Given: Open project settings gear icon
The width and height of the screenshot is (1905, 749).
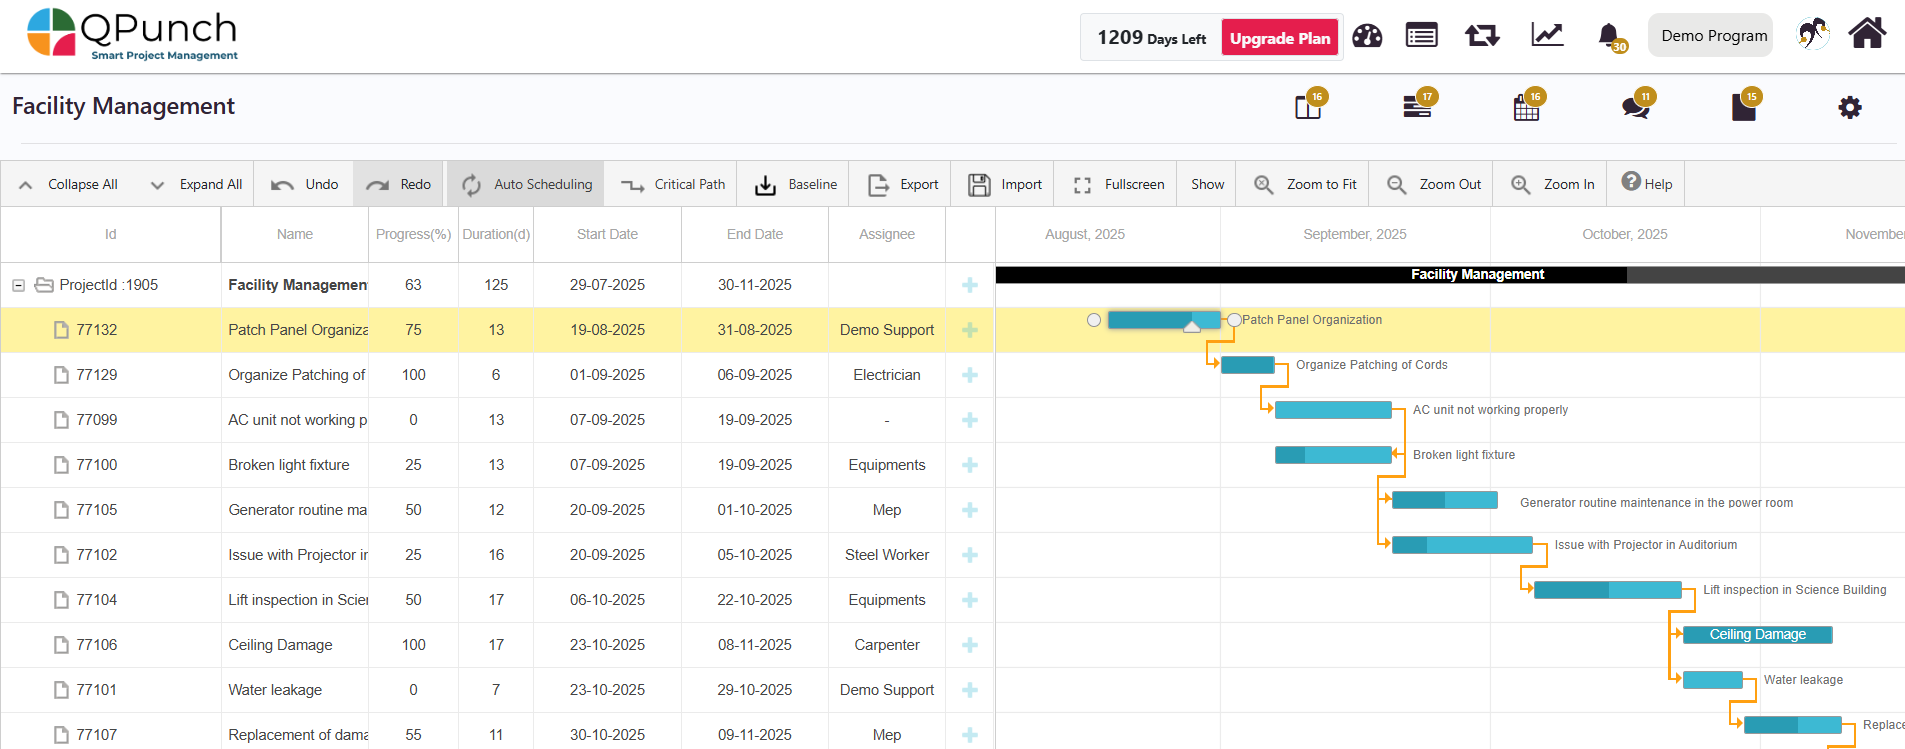Looking at the screenshot, I should click(1849, 107).
